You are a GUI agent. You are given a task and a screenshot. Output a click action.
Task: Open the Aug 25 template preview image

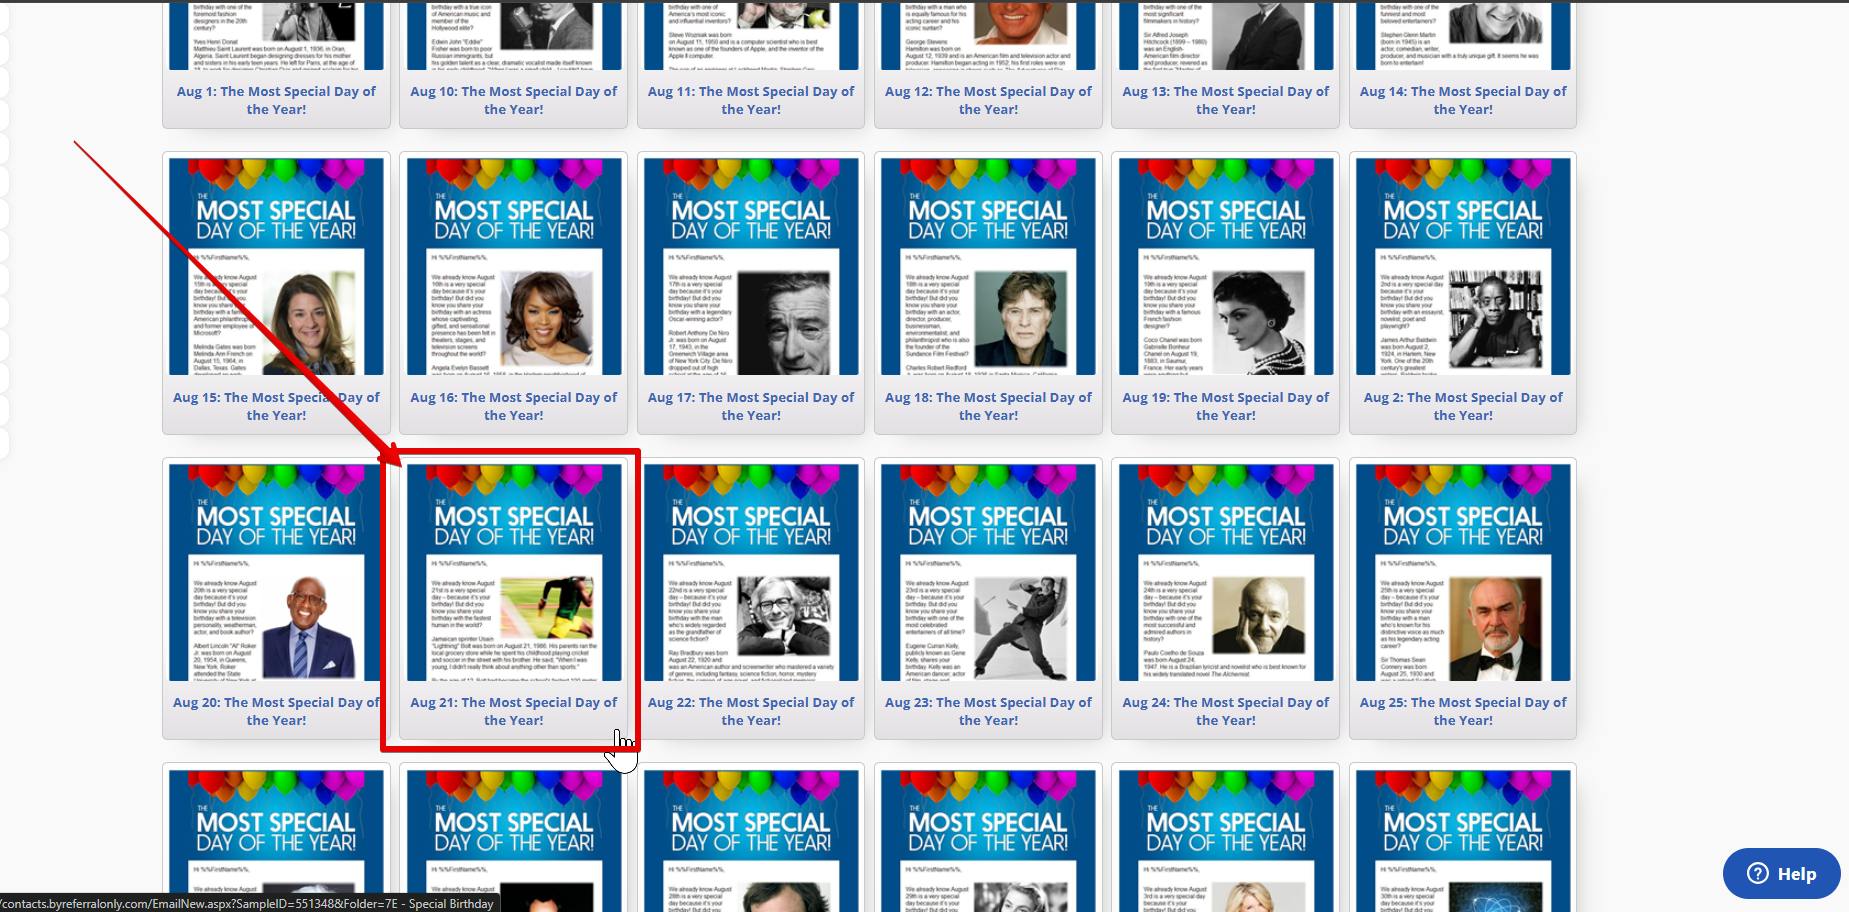1463,572
